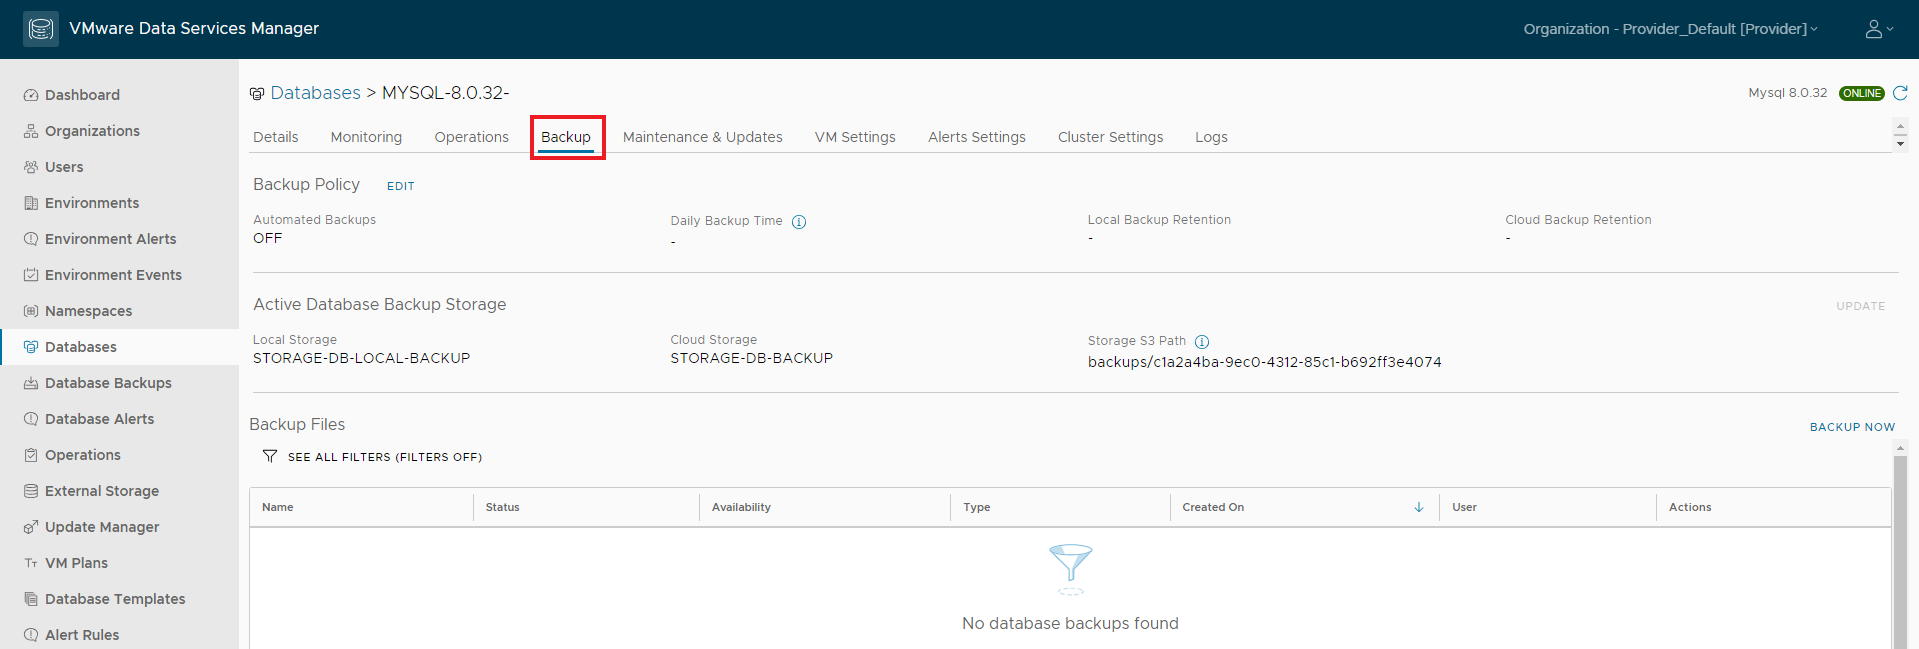
Task: Open the VM Settings tab
Action: pos(855,137)
